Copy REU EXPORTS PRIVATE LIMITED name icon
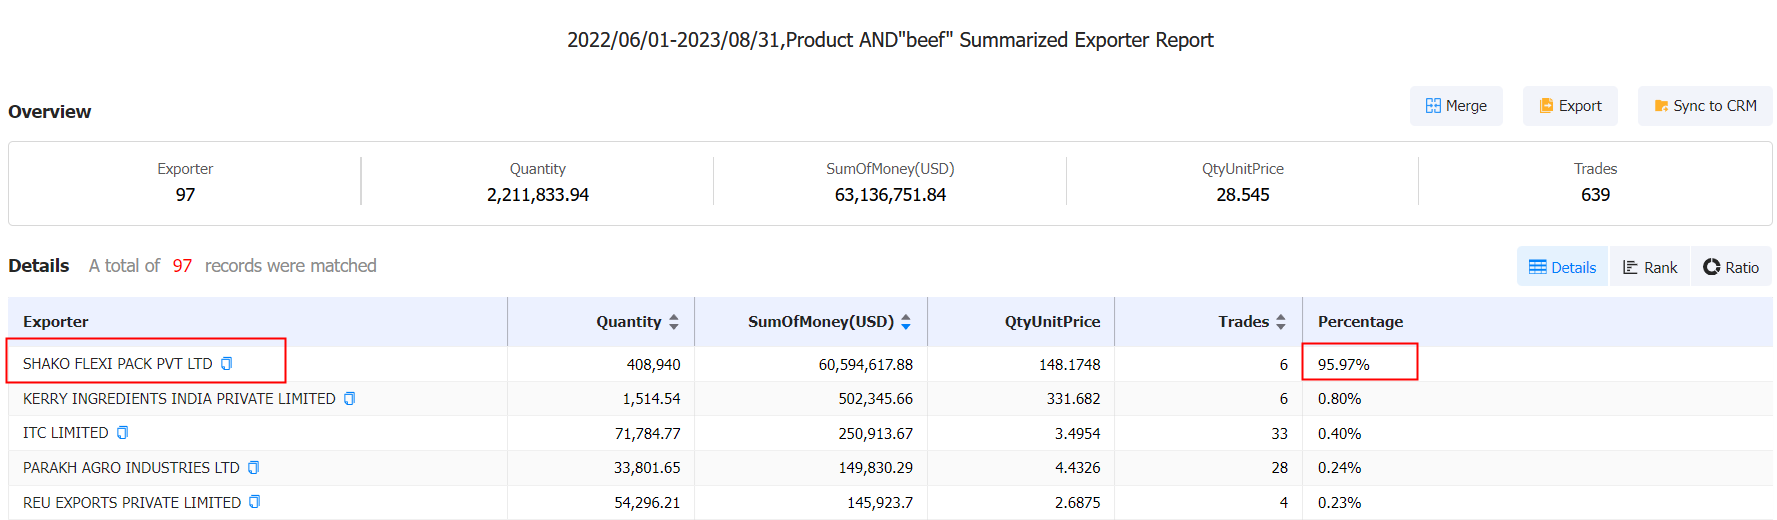1777x520 pixels. (x=254, y=502)
